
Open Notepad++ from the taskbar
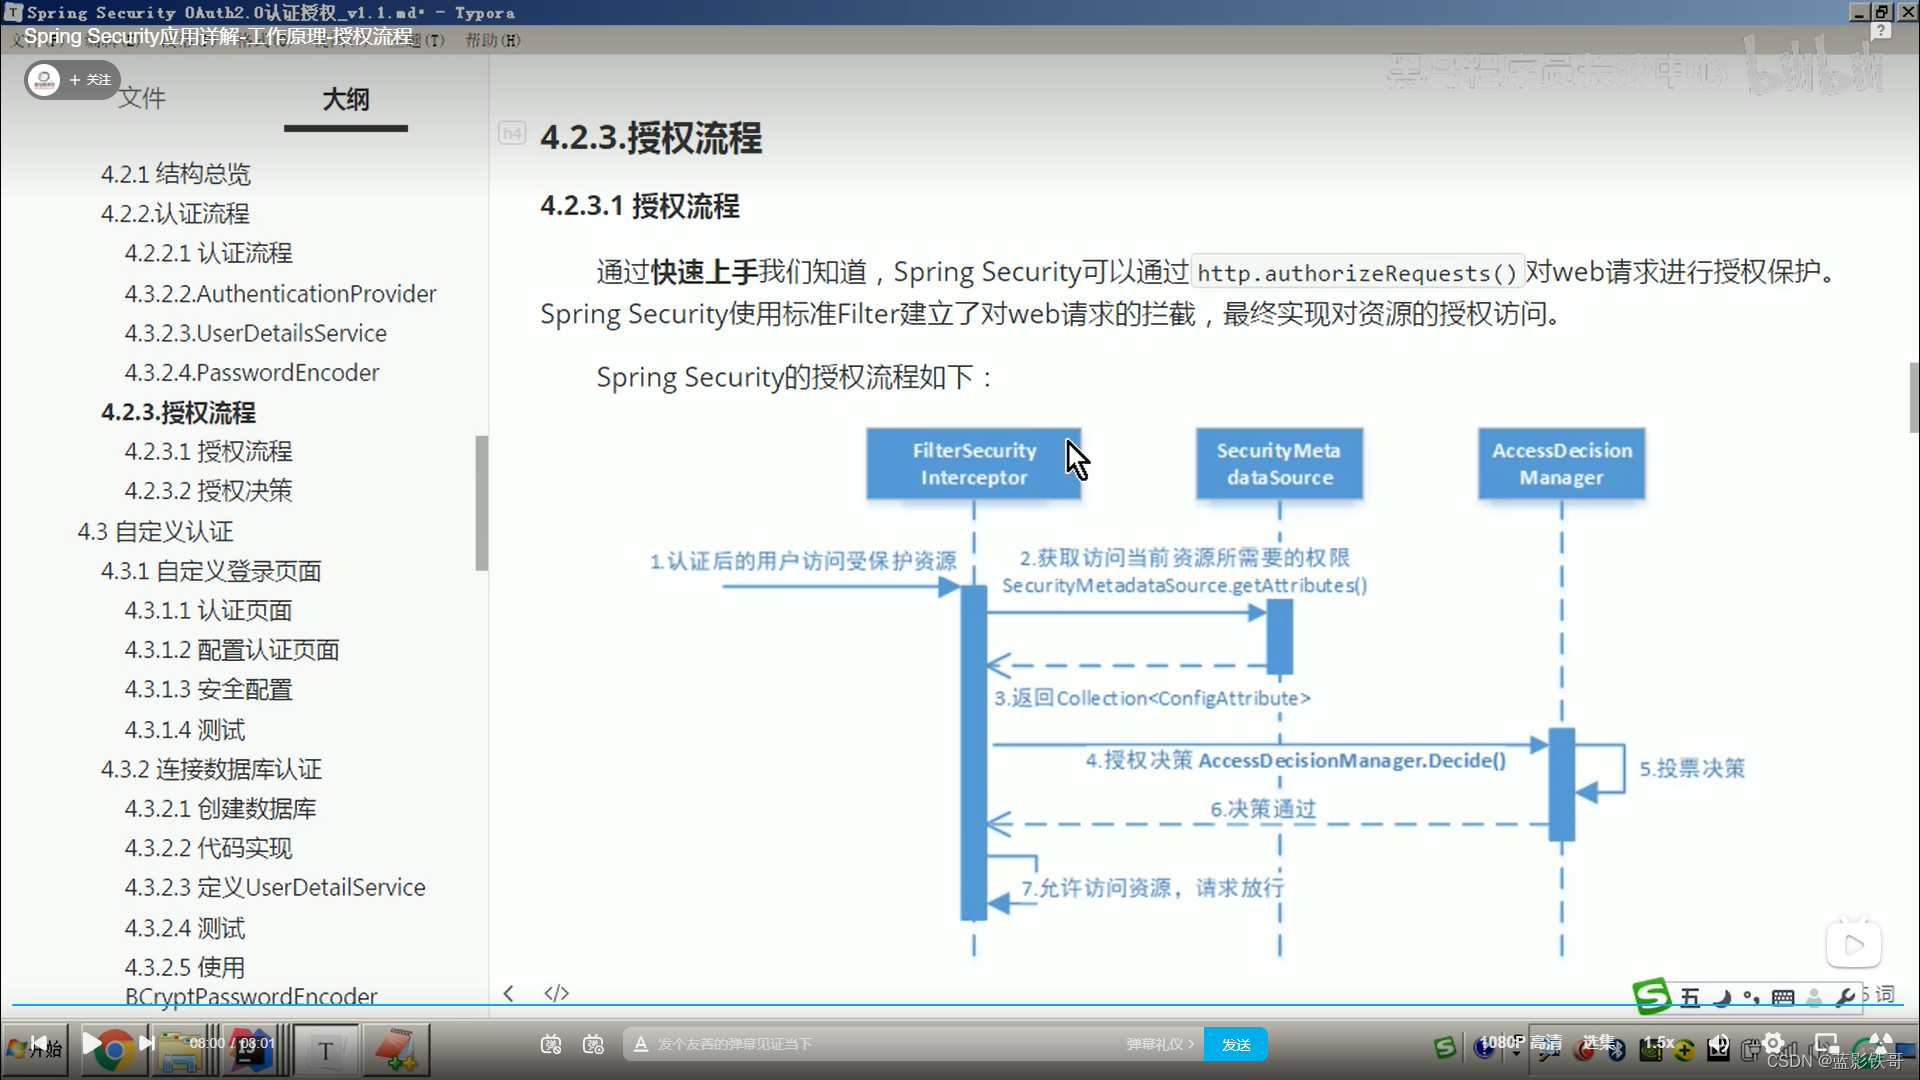coord(396,1050)
